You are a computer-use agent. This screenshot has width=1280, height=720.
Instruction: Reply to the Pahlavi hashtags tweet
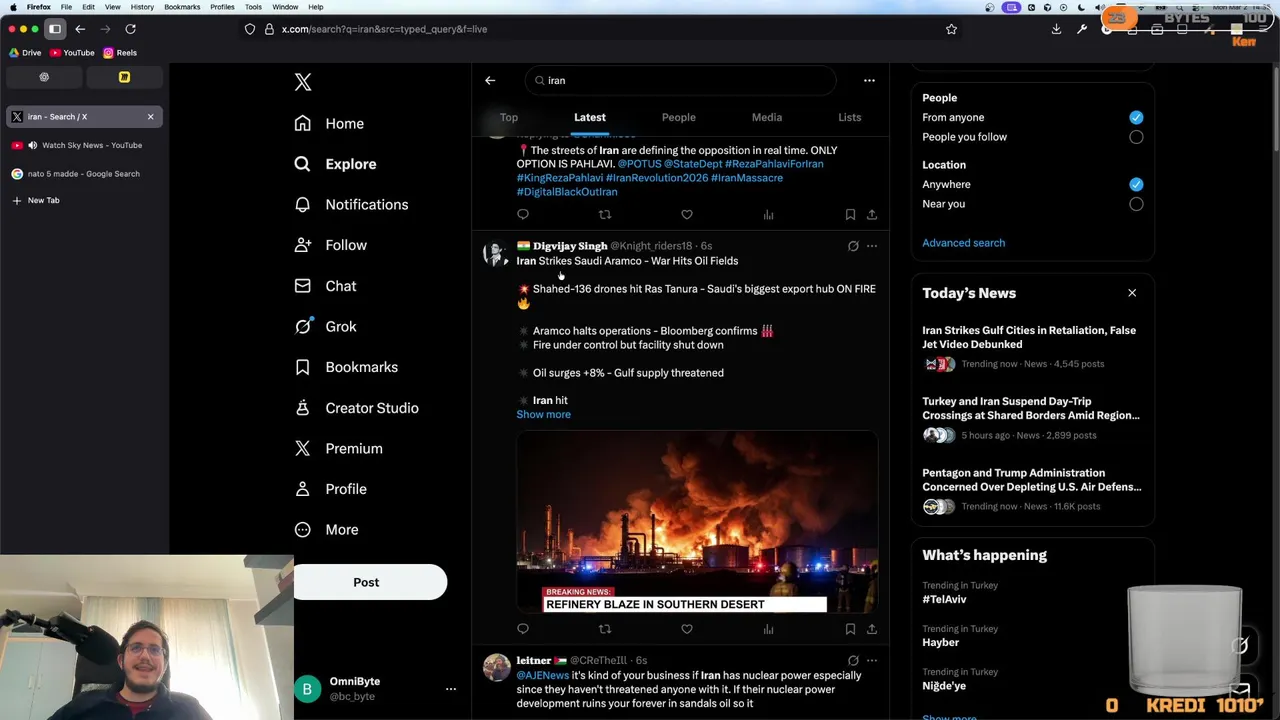[523, 214]
